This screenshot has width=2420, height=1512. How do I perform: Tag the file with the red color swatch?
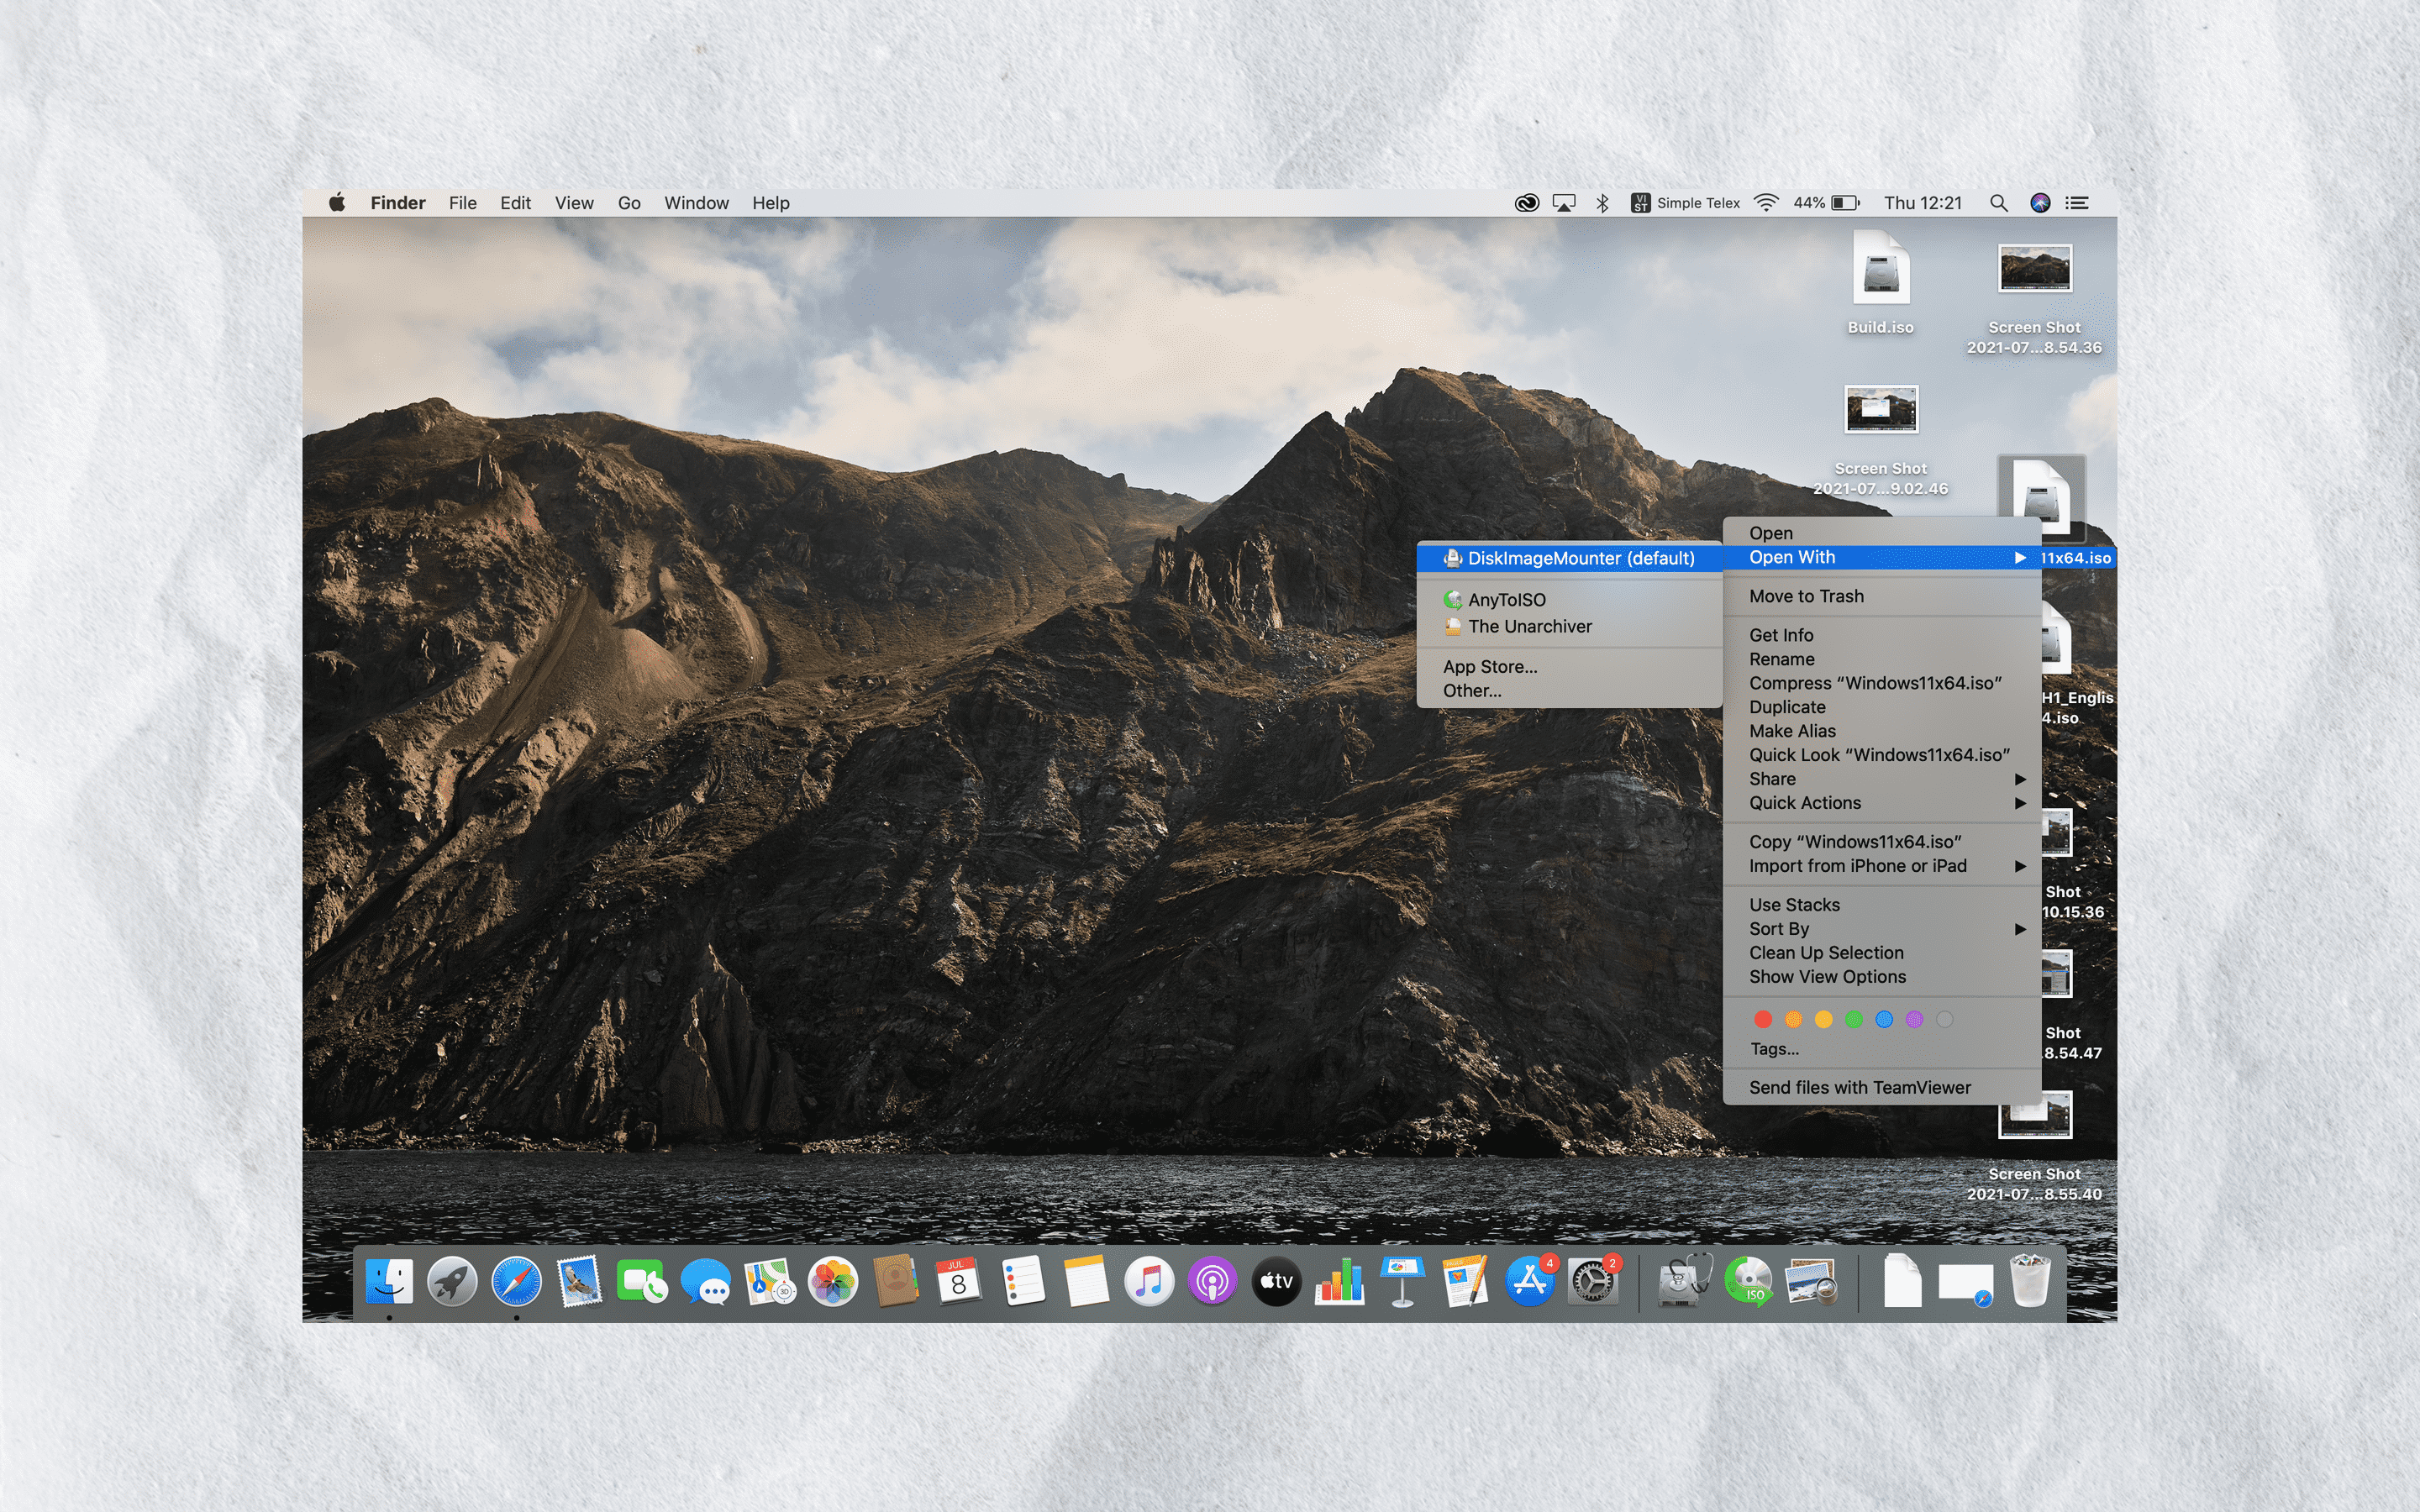(x=1763, y=1019)
